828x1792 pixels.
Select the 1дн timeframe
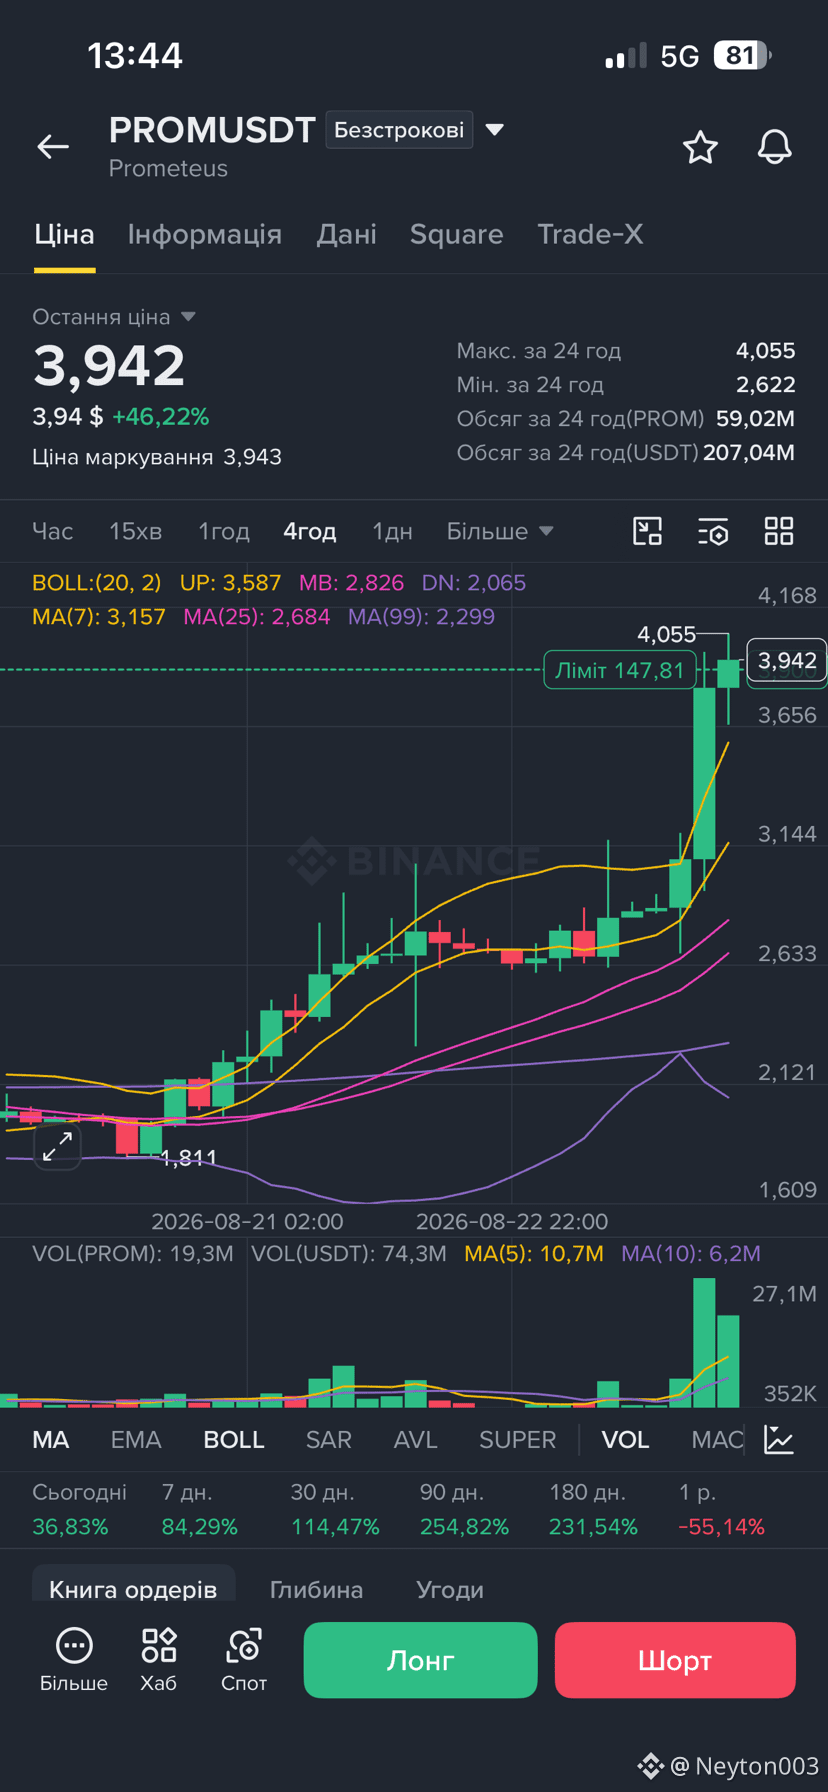[x=393, y=531]
